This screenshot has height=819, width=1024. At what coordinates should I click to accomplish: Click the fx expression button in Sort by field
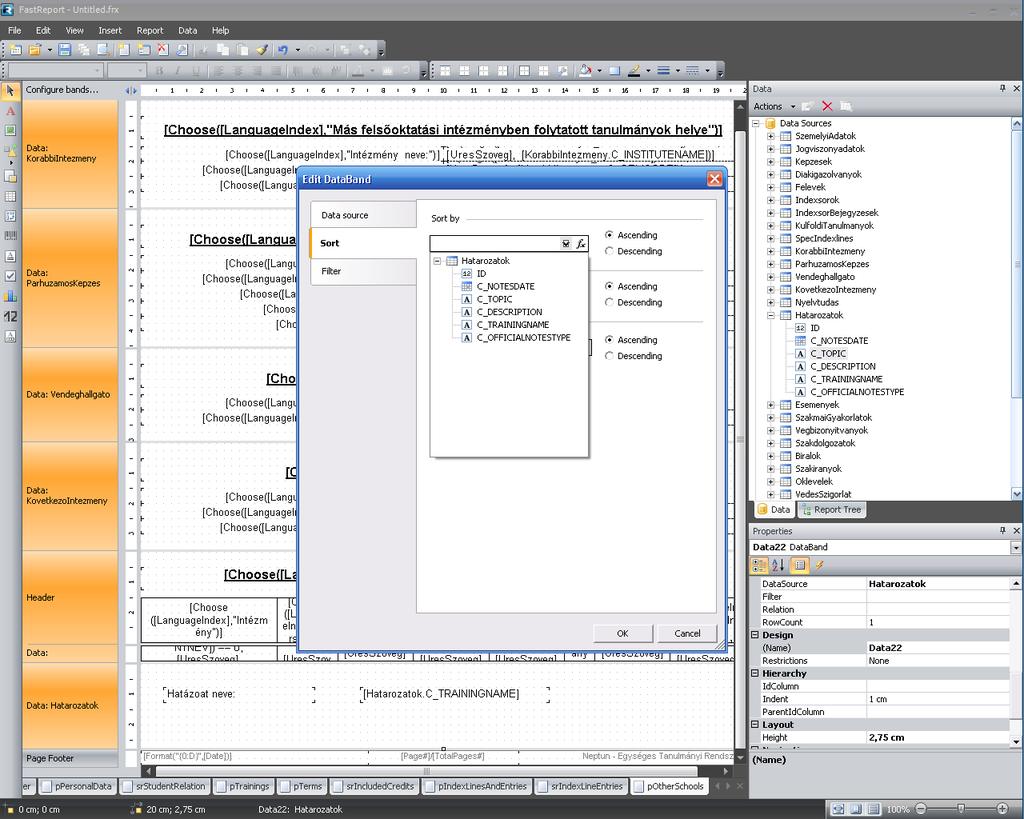click(x=581, y=244)
